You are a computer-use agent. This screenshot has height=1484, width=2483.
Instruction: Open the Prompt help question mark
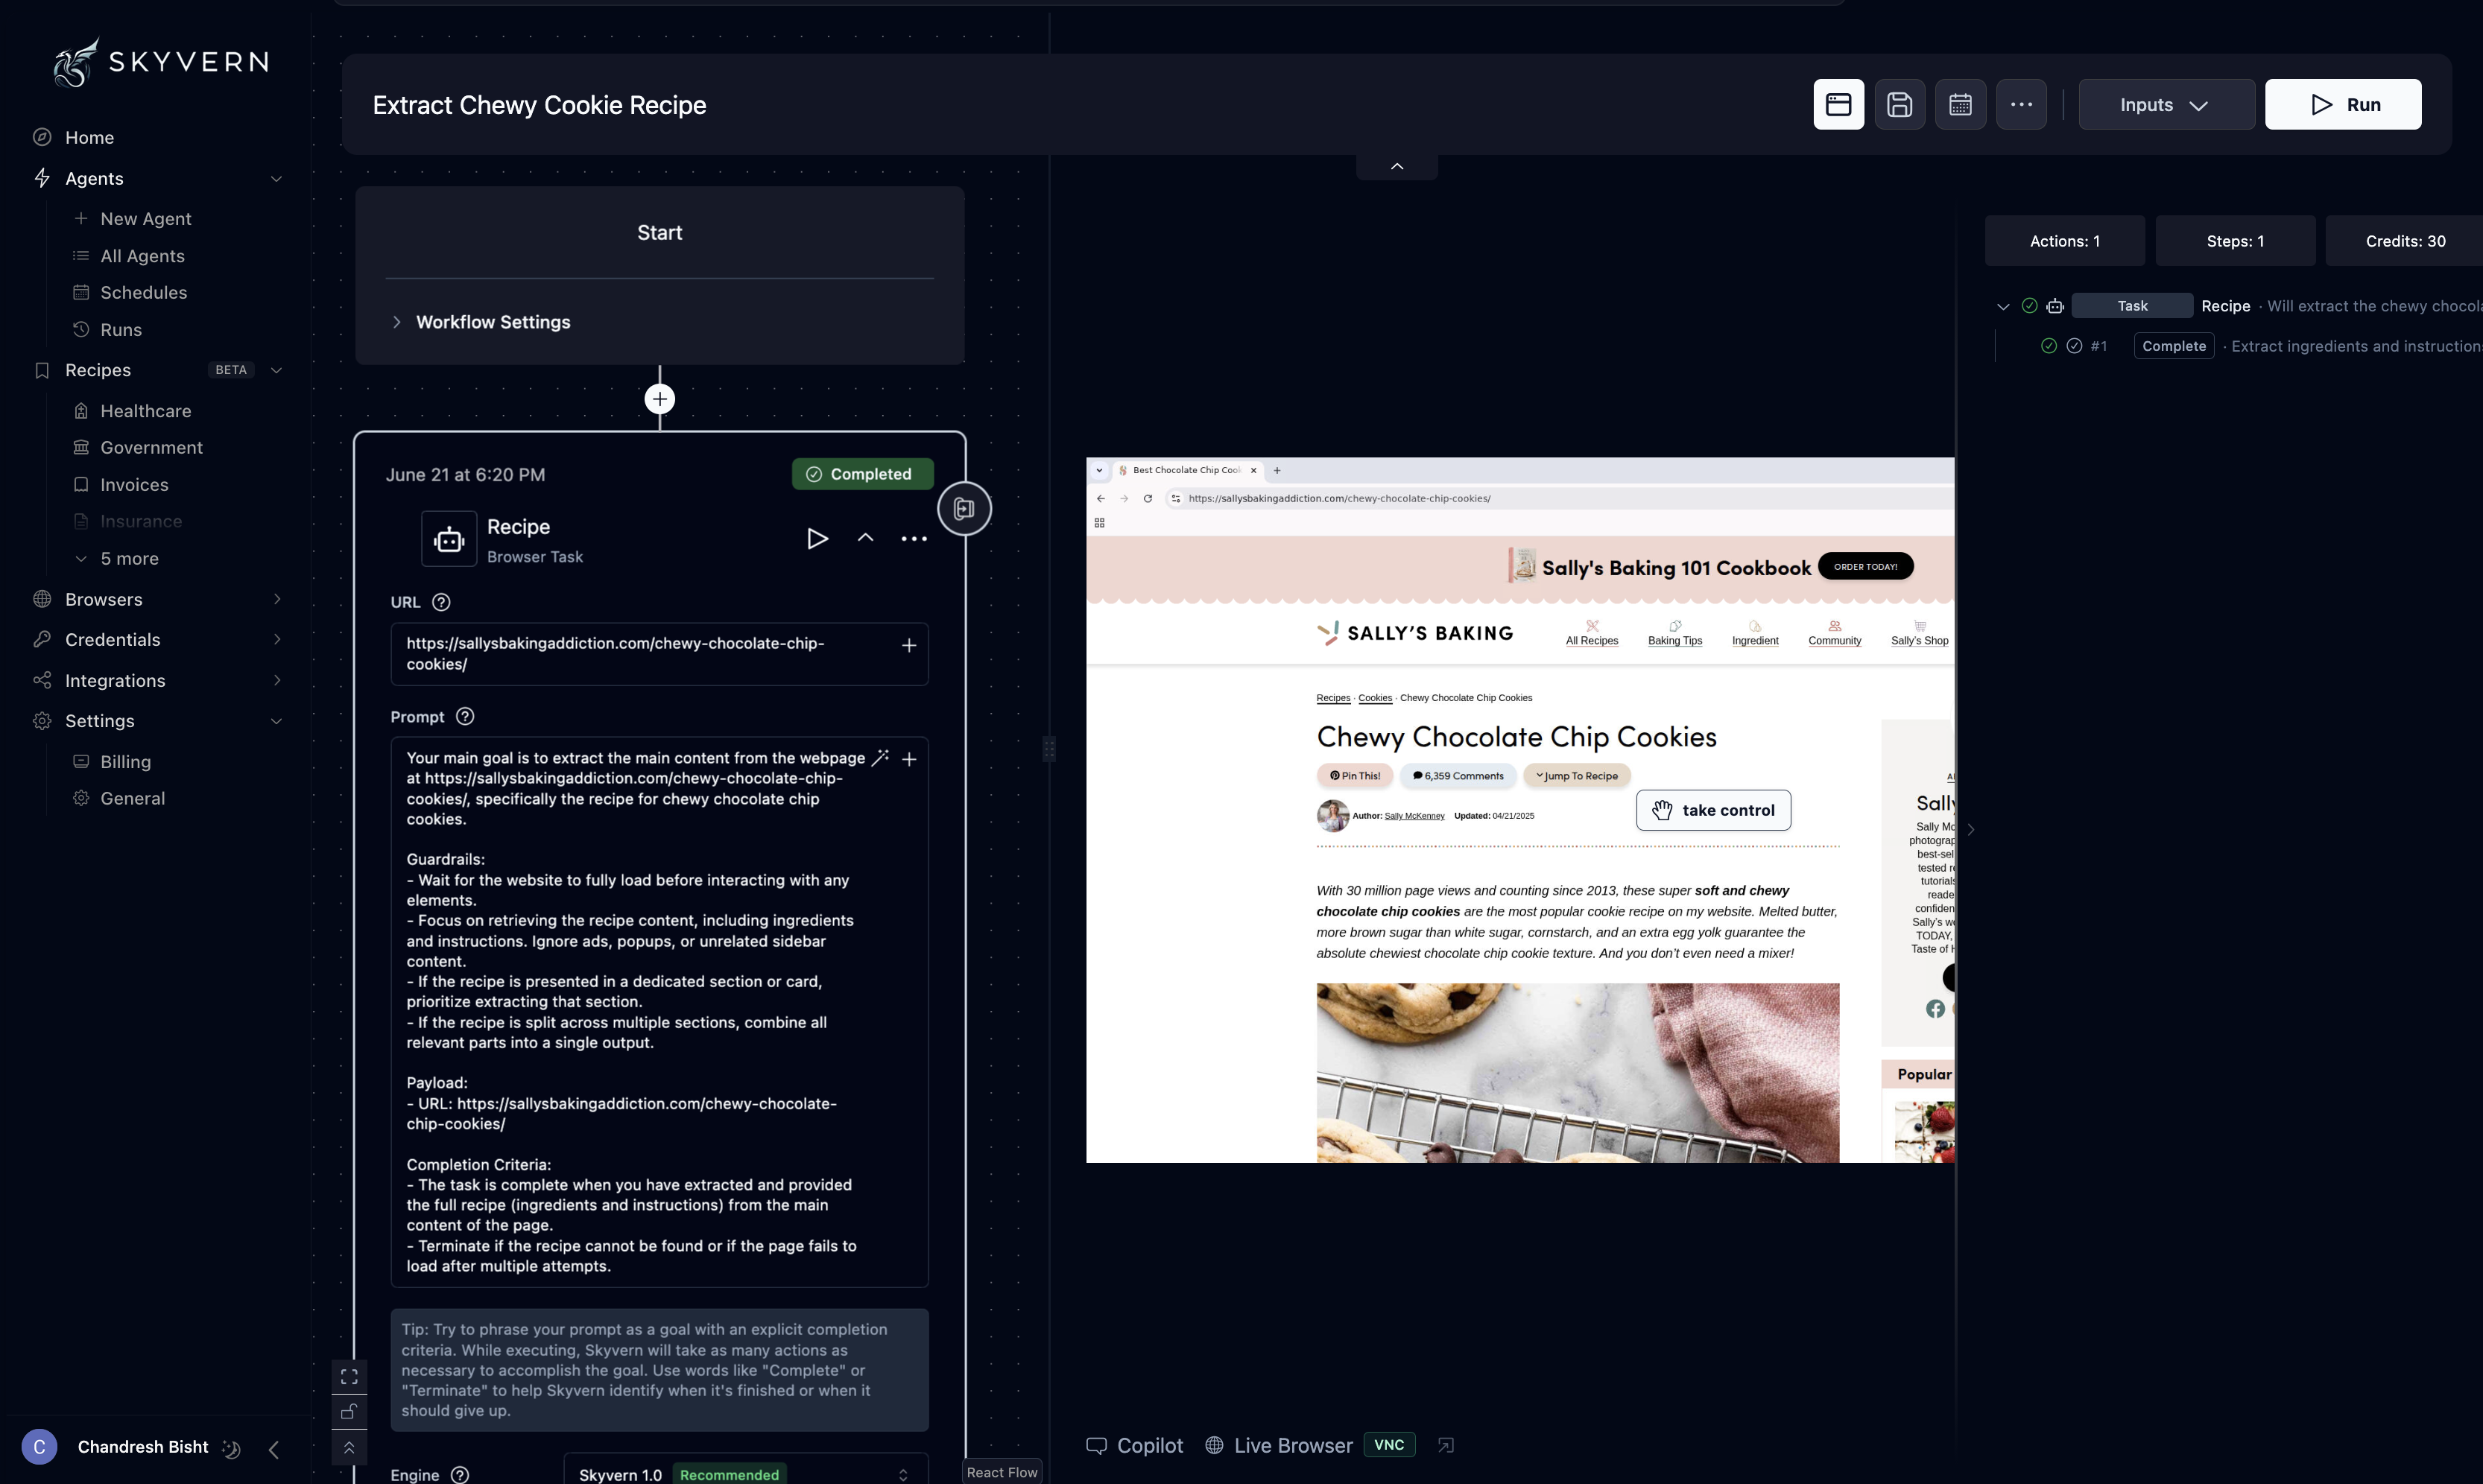[465, 716]
